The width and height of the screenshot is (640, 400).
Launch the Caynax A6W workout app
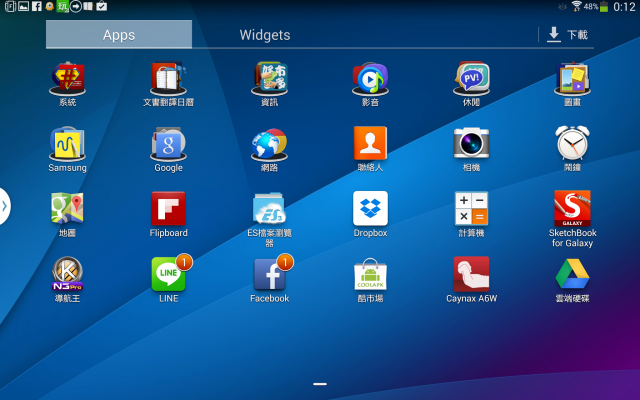pos(471,274)
